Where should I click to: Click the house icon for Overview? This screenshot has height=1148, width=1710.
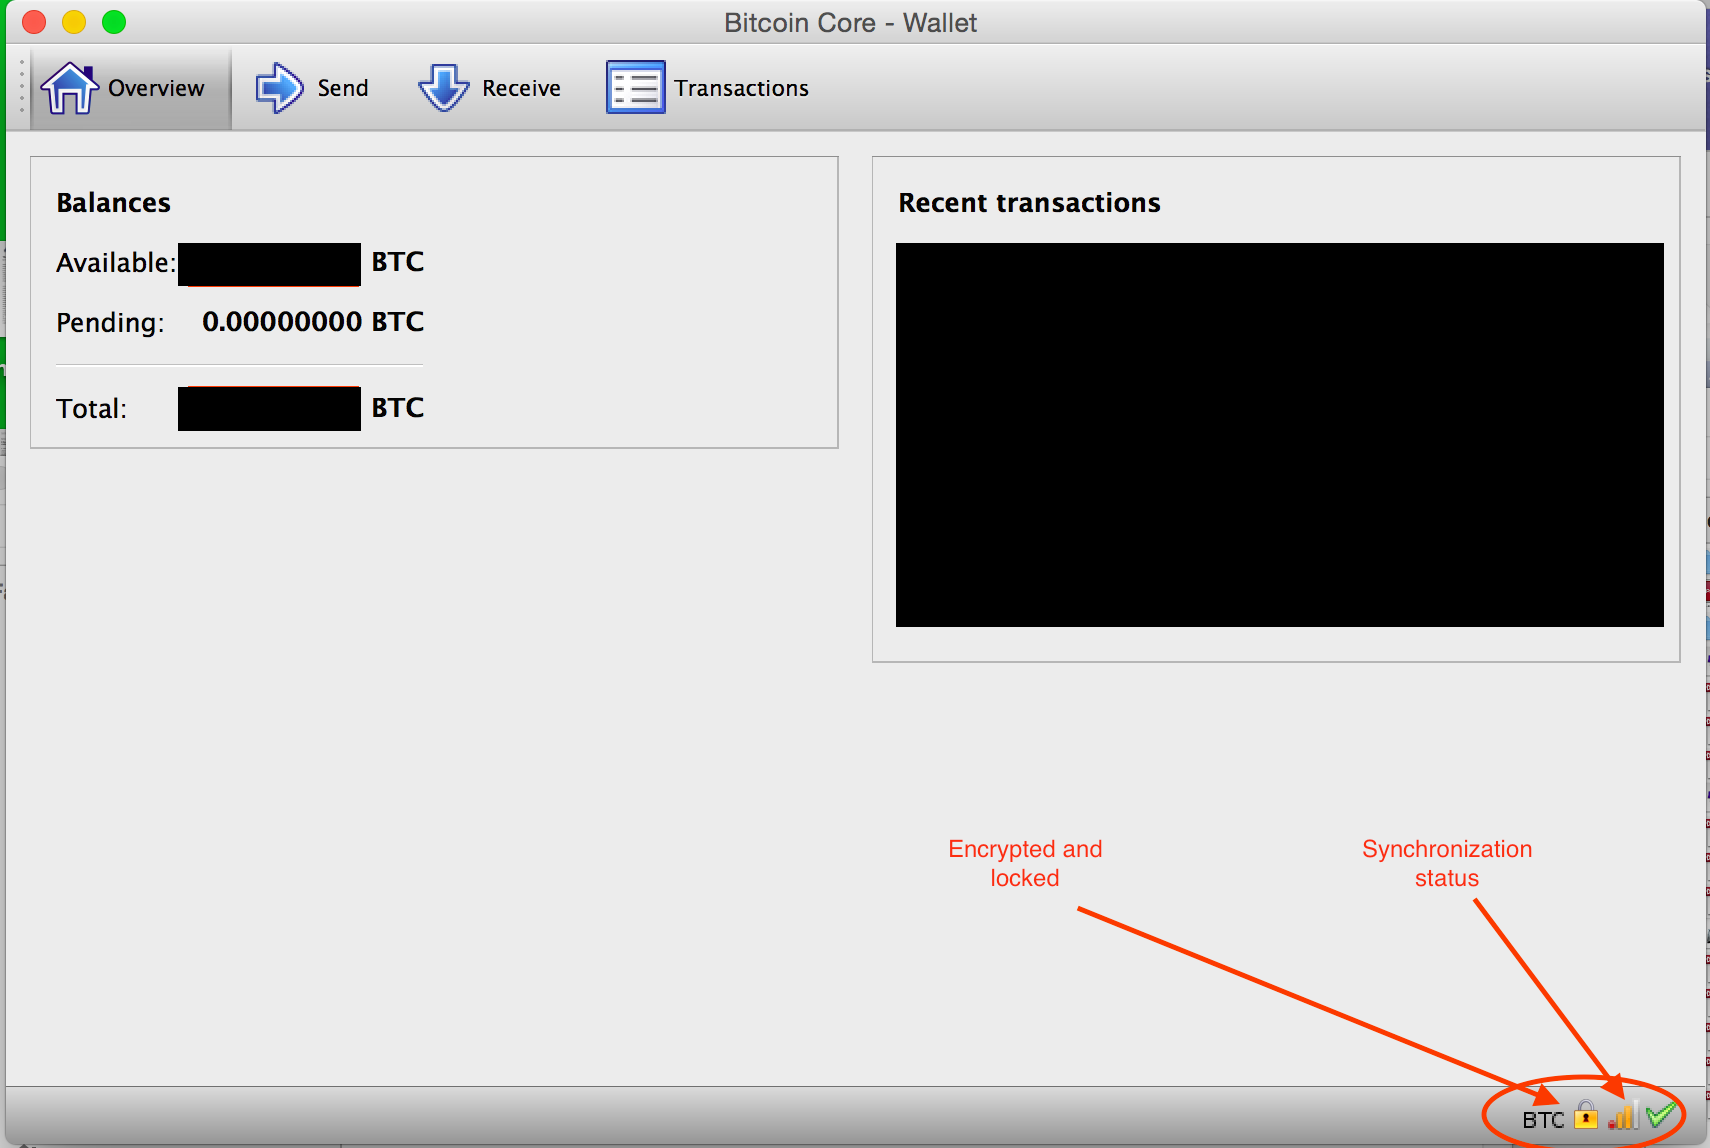[x=69, y=88]
